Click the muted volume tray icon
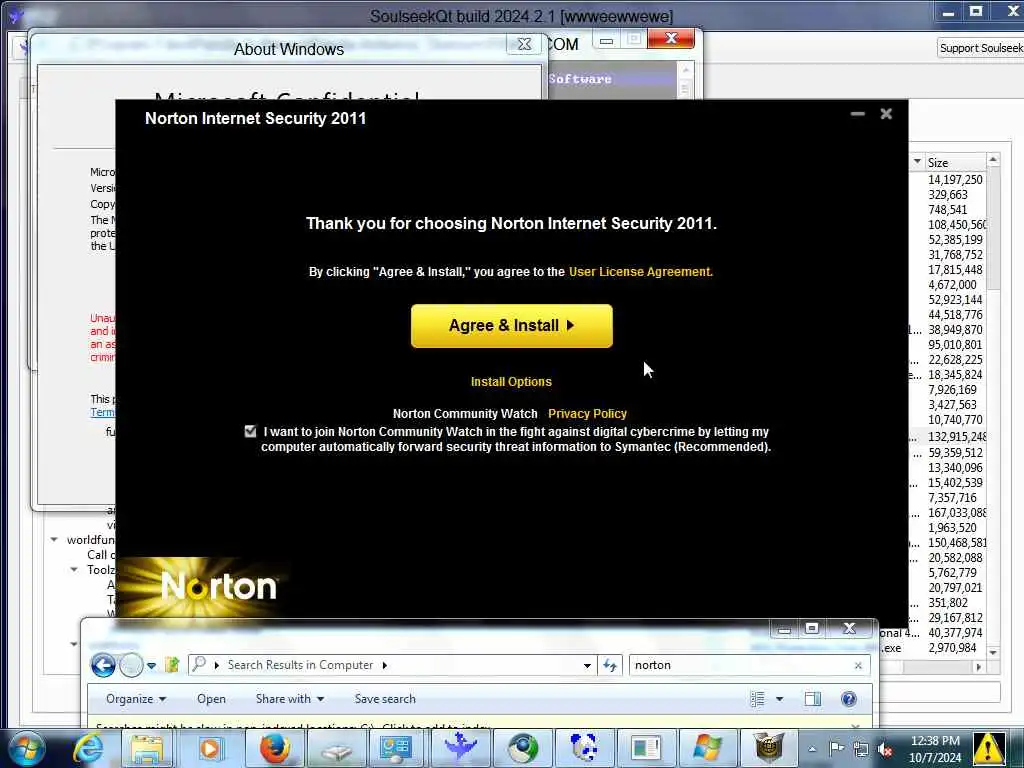This screenshot has width=1024, height=768. 885,749
